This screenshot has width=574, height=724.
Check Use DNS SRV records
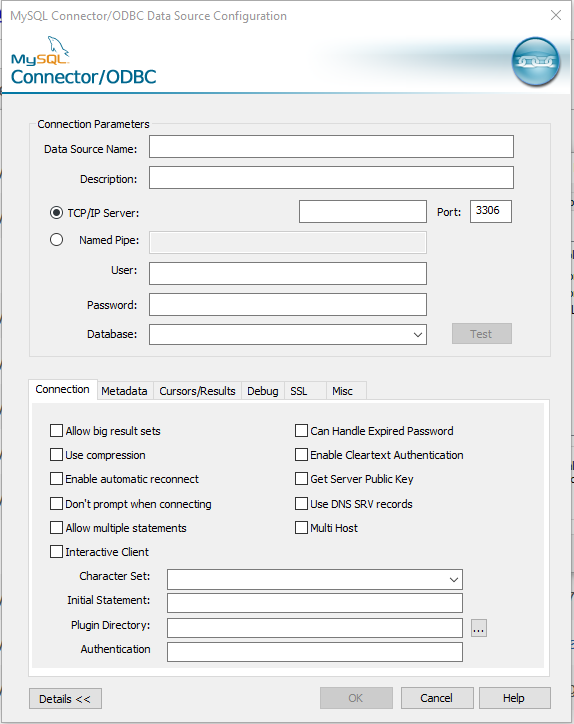(301, 504)
